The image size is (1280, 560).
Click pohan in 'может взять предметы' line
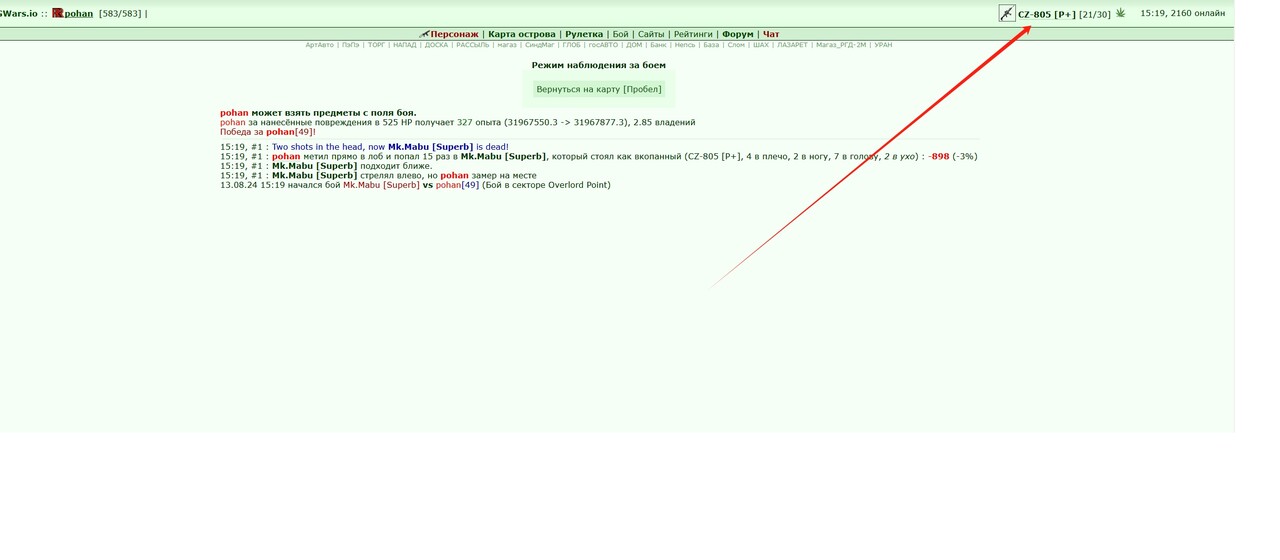point(234,113)
